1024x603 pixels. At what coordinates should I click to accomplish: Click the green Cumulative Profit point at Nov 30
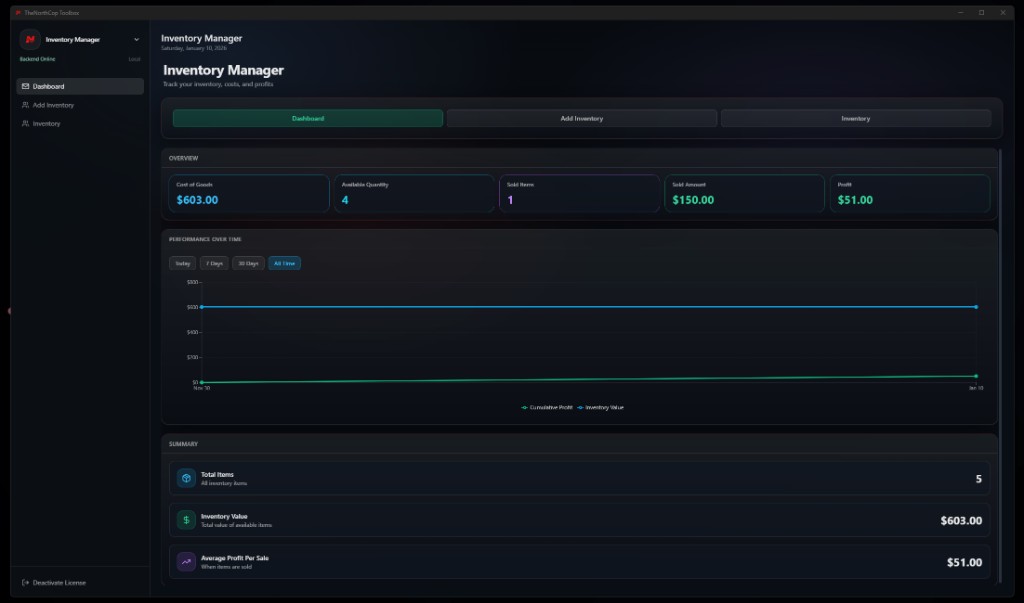coord(202,382)
